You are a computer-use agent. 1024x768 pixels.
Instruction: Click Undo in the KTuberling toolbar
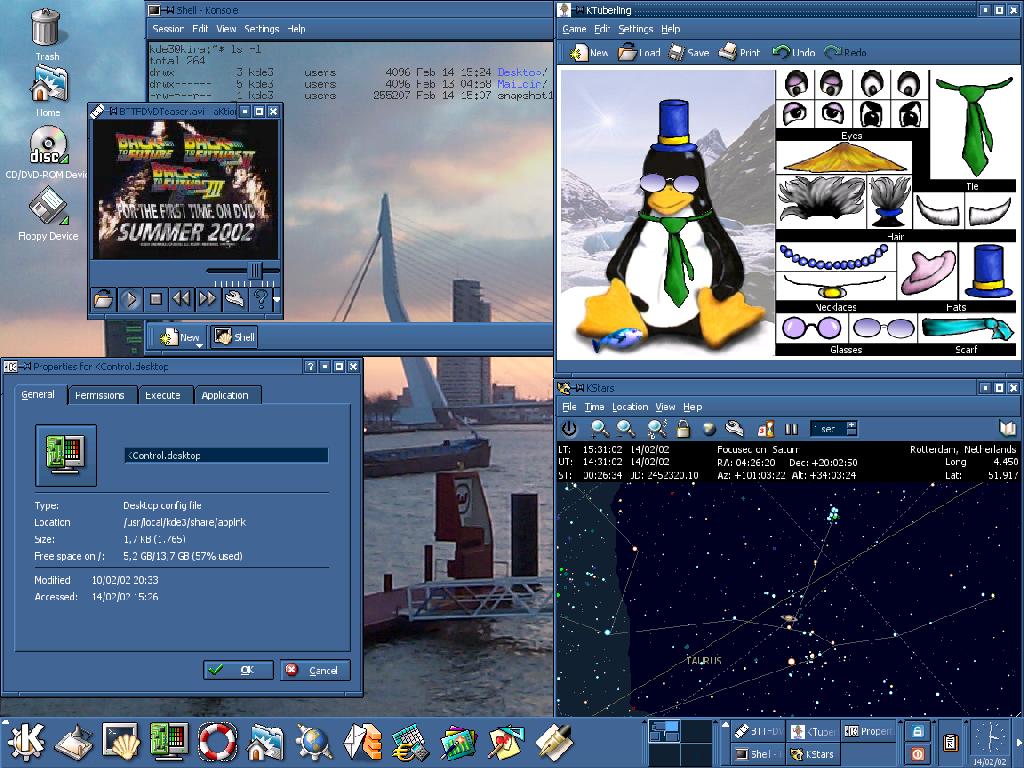tap(793, 52)
